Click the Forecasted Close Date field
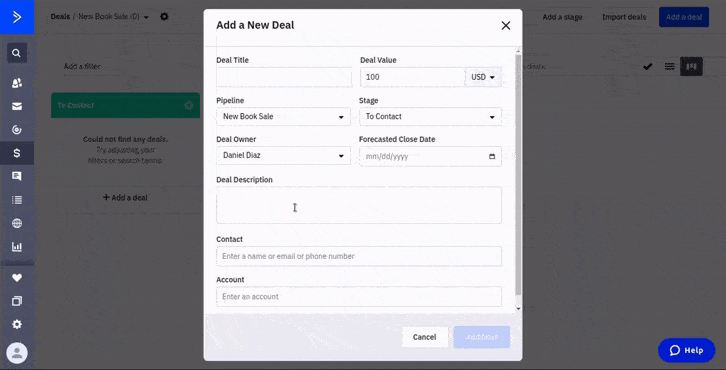The width and height of the screenshot is (726, 370). [x=430, y=157]
